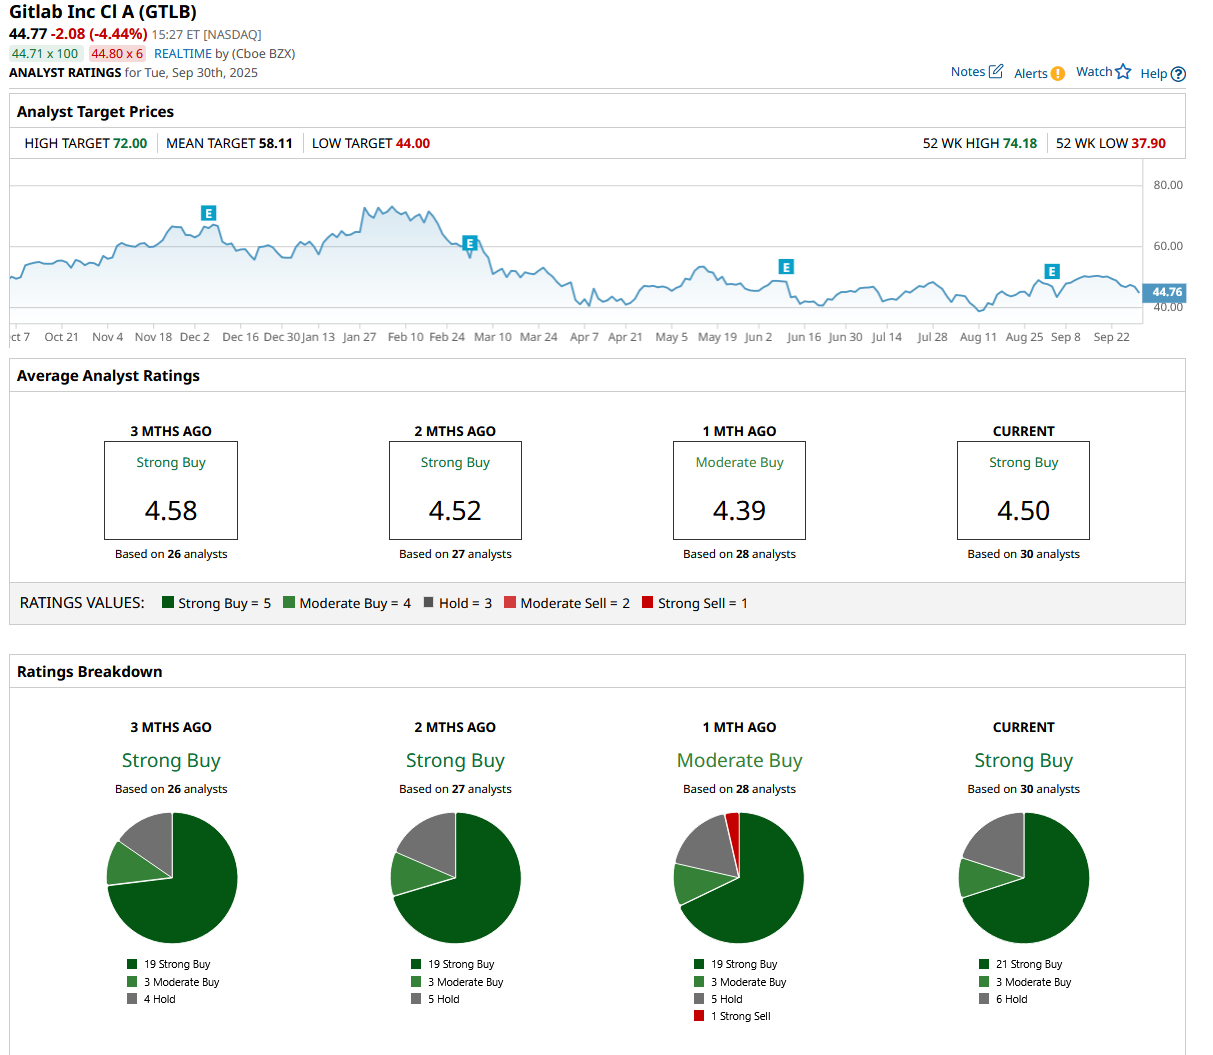Click the 52 WK LOW 37.90 value

coord(1149,143)
